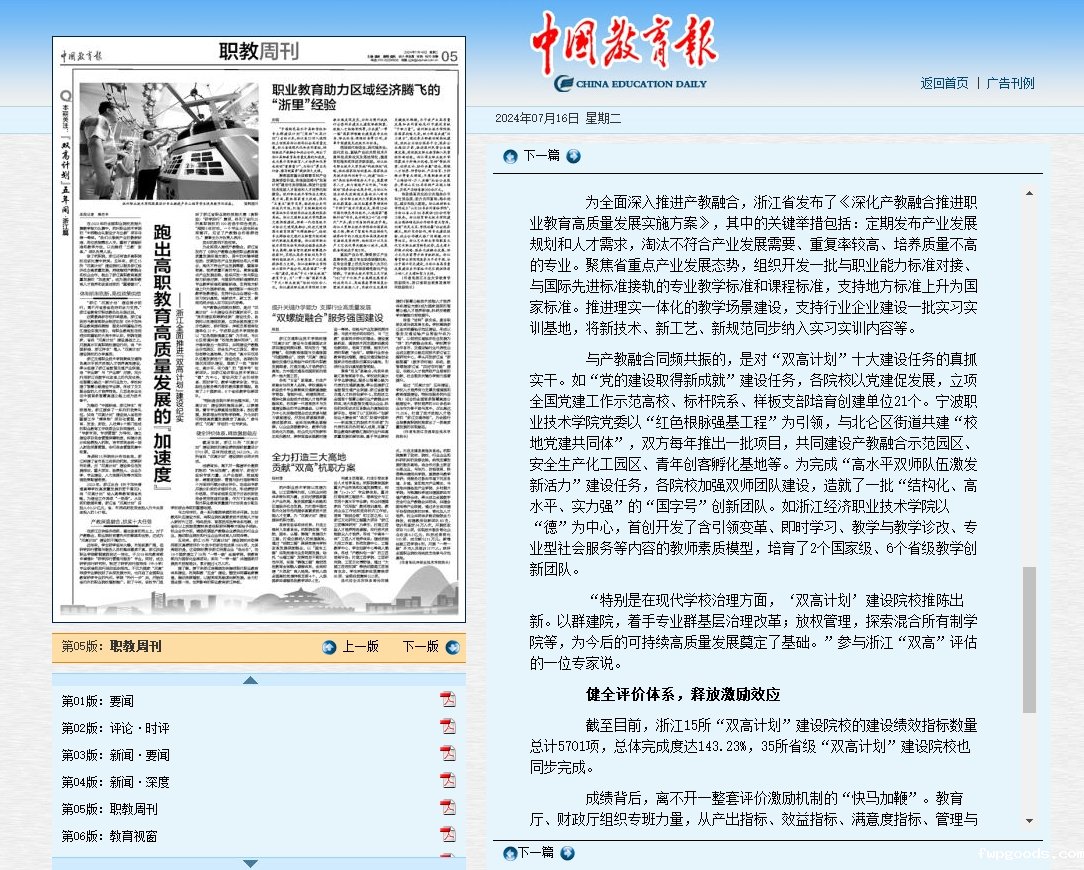Click the article scrollbar's down arrow
This screenshot has height=870, width=1084.
point(1029,820)
